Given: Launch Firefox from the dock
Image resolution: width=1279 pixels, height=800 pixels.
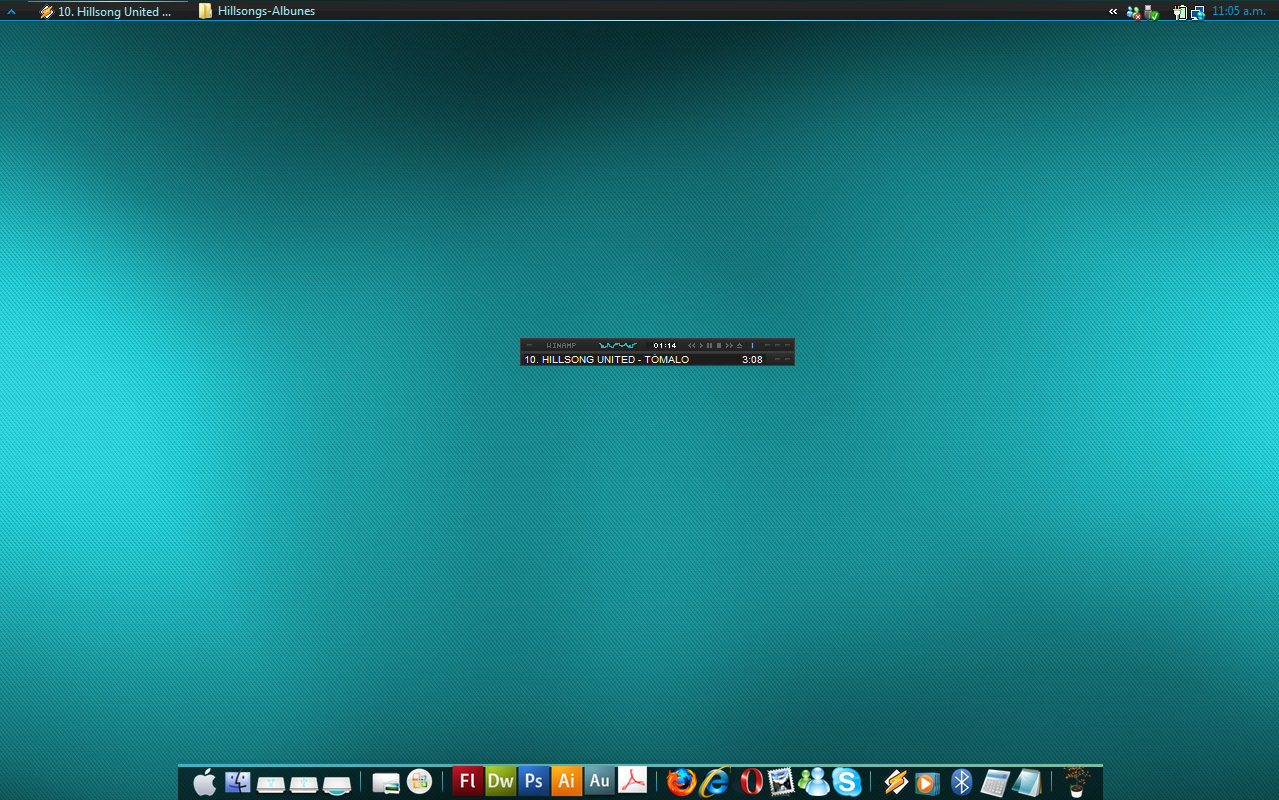Looking at the screenshot, I should [x=681, y=781].
